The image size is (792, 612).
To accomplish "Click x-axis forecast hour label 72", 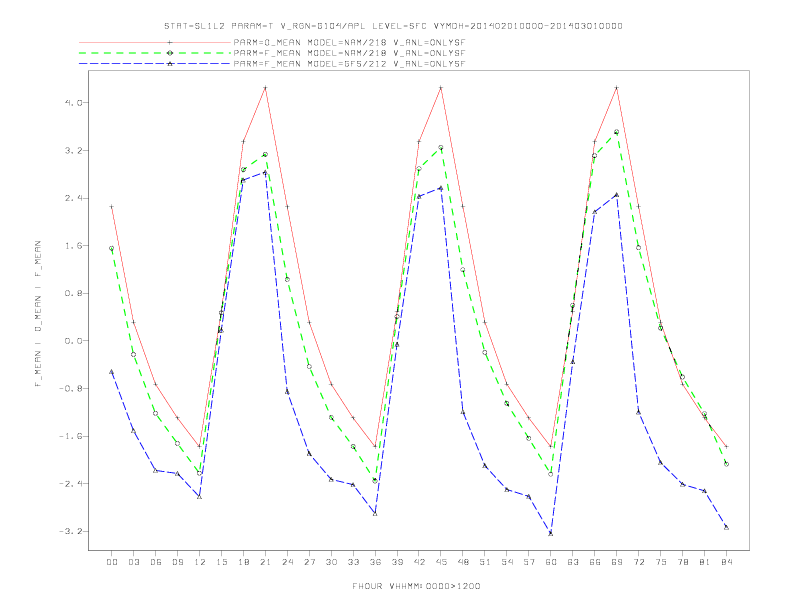I will 638,562.
